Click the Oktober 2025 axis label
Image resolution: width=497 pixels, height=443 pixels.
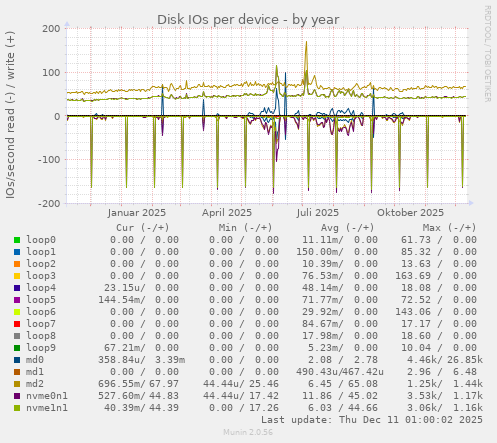click(410, 213)
